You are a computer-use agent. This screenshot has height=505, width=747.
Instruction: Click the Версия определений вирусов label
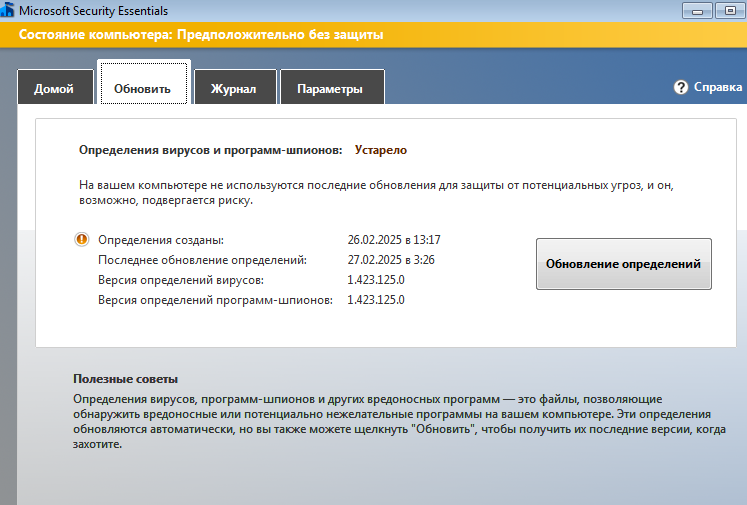(x=181, y=280)
